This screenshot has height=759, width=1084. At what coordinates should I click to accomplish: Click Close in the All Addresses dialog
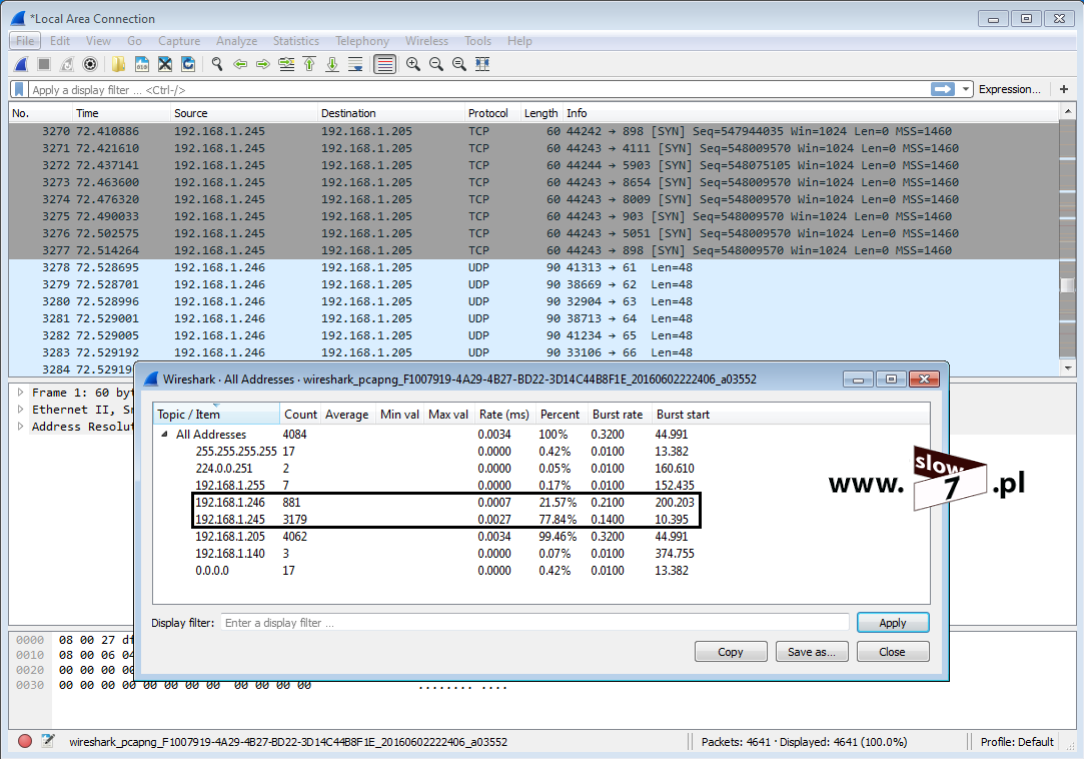point(893,652)
